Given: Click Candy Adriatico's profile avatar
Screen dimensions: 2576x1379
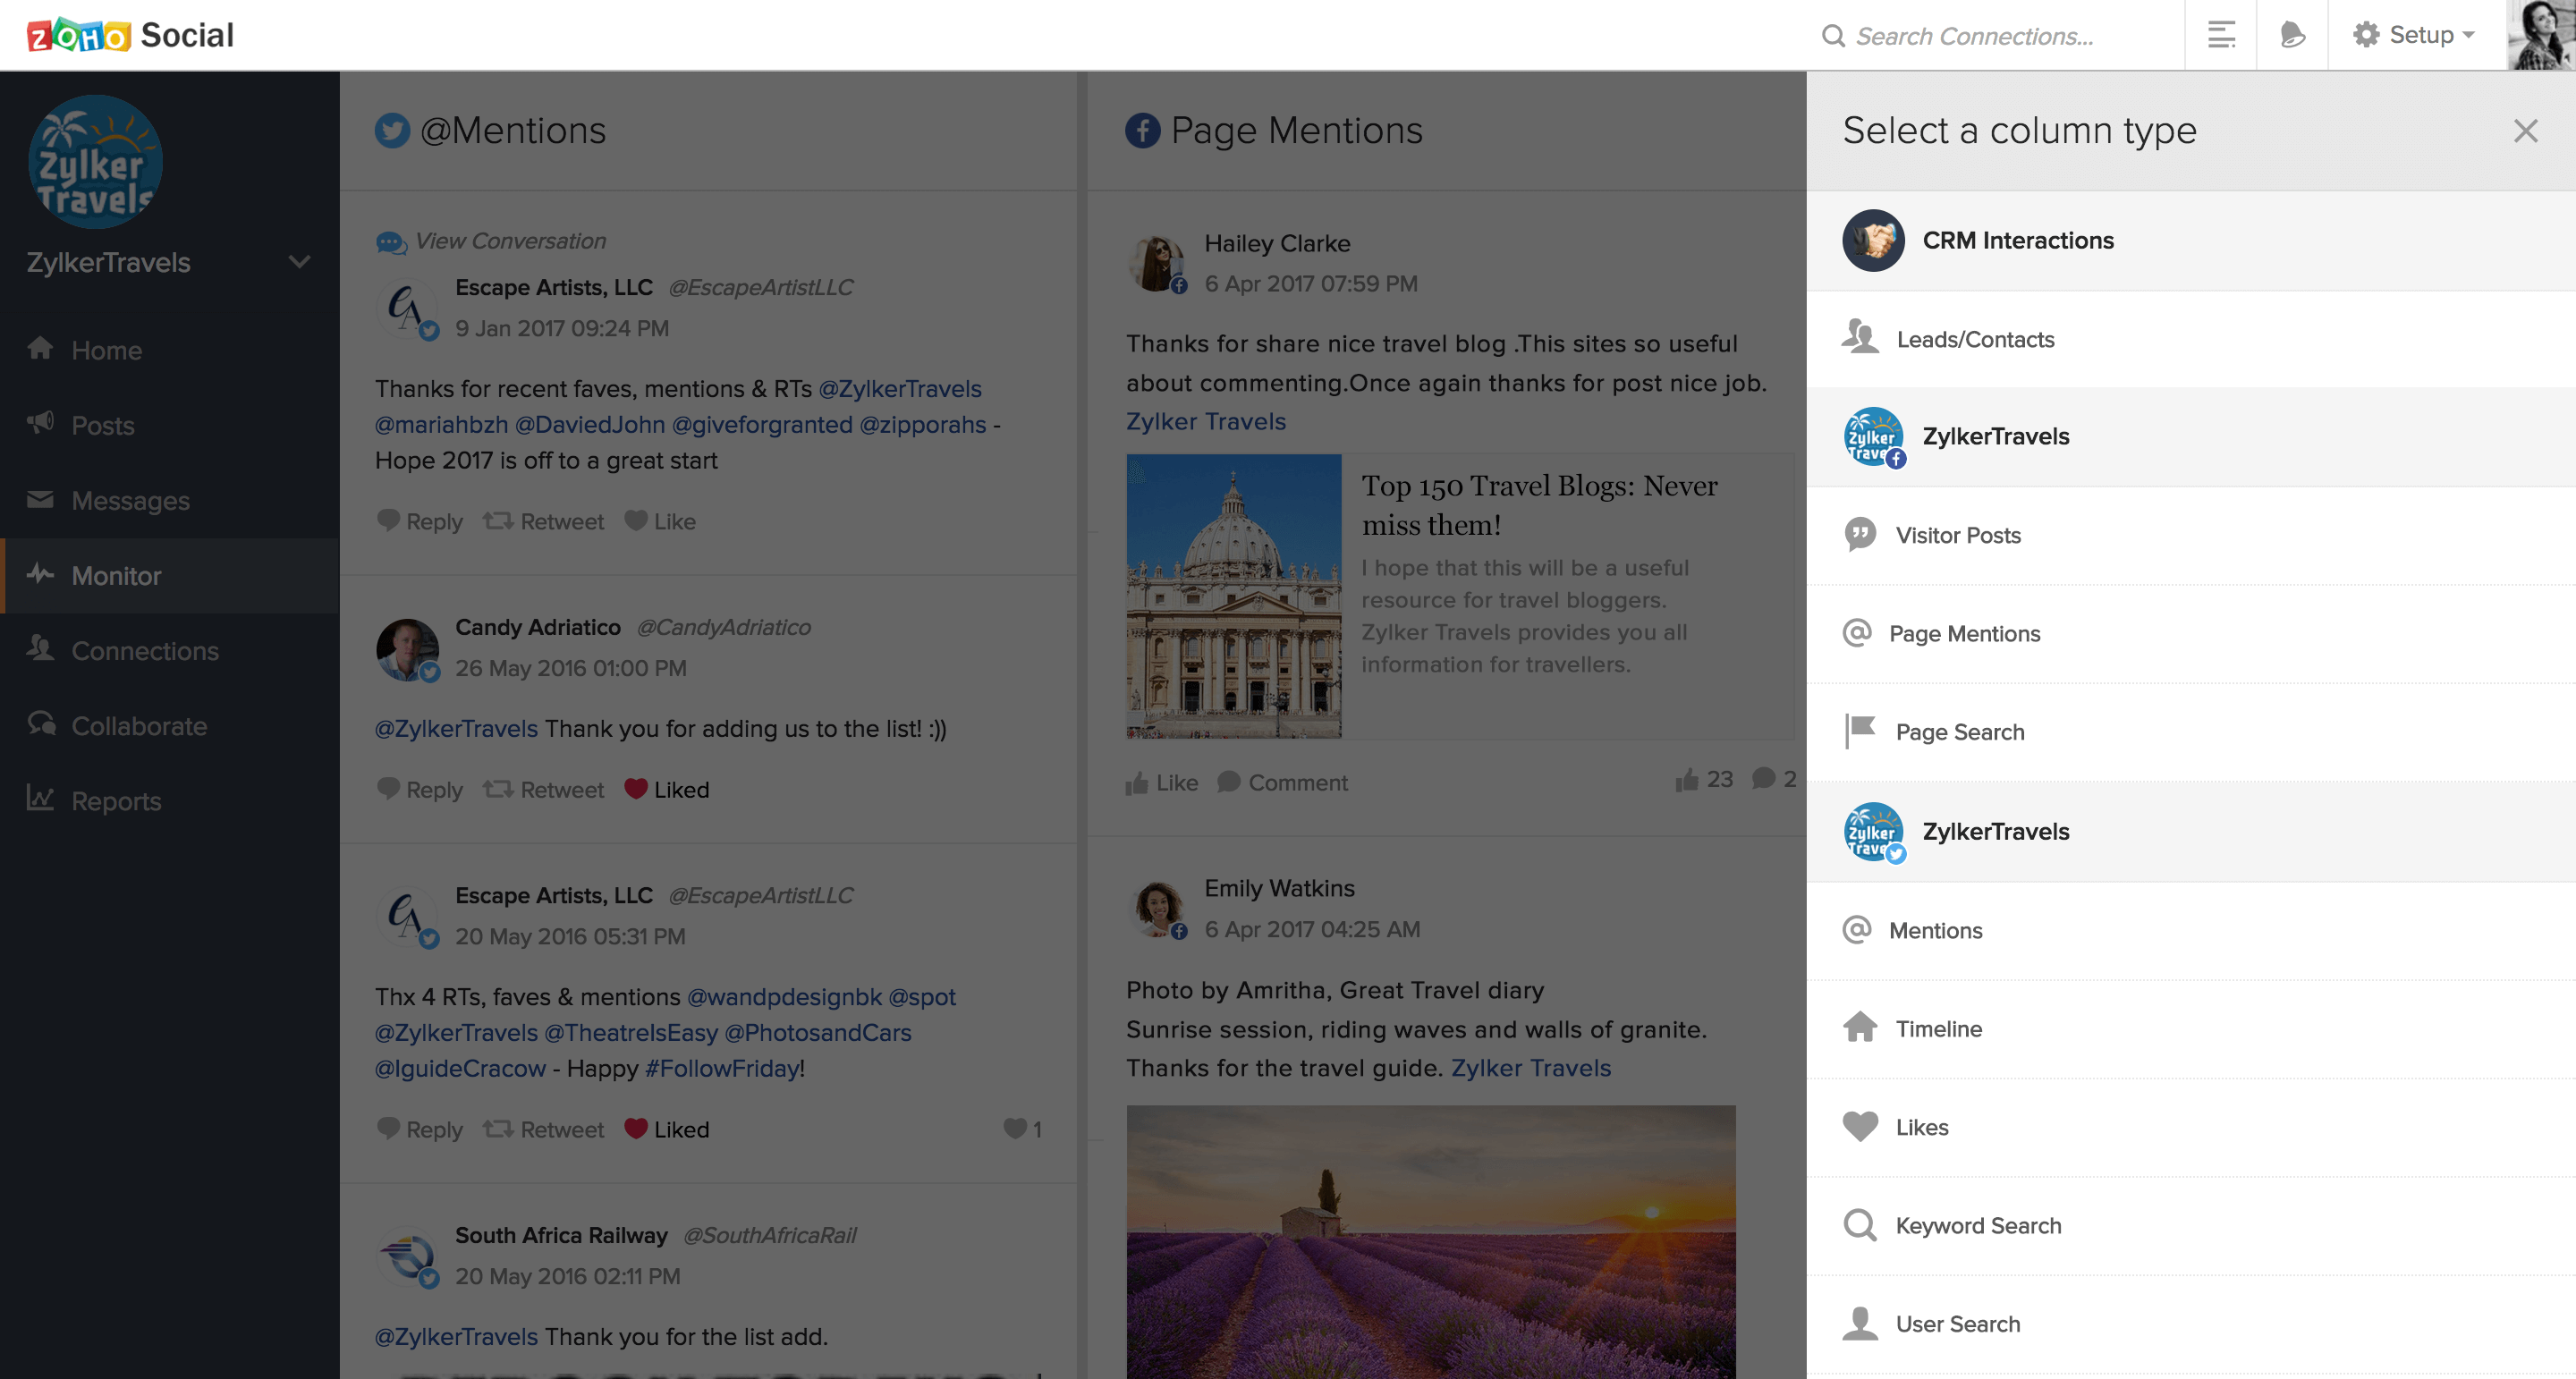Looking at the screenshot, I should pos(407,649).
